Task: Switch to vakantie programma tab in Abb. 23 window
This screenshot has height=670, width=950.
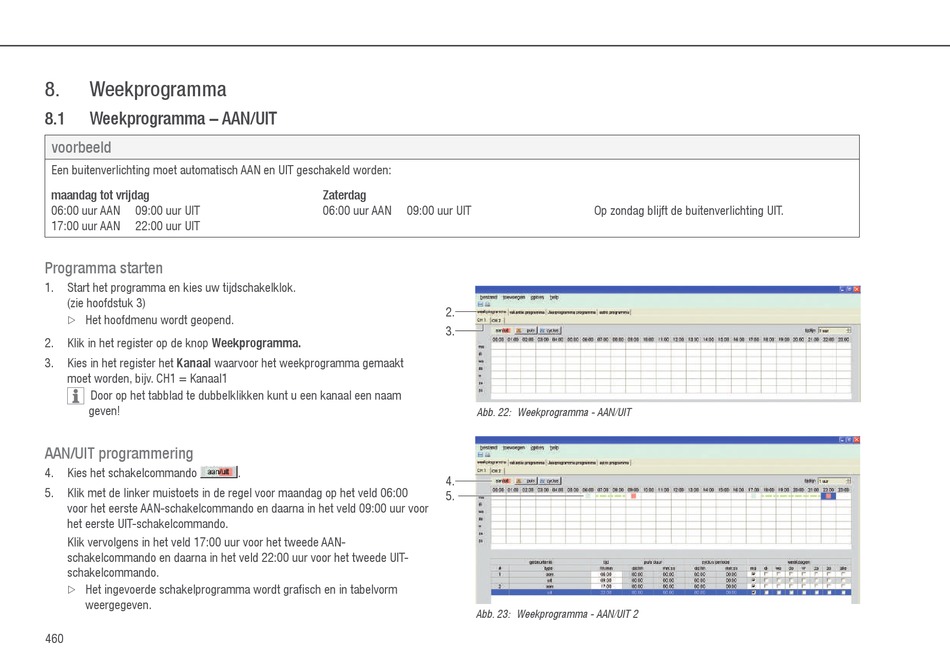Action: (x=527, y=463)
